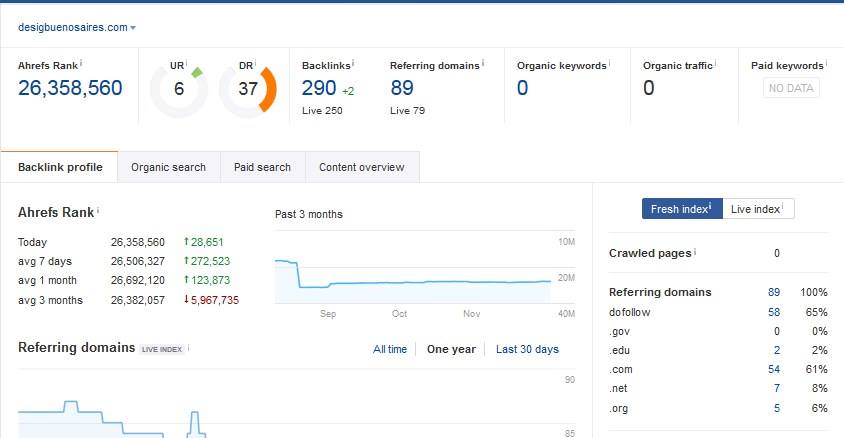Image resolution: width=844 pixels, height=438 pixels.
Task: Open the Paid search tab
Action: [262, 167]
